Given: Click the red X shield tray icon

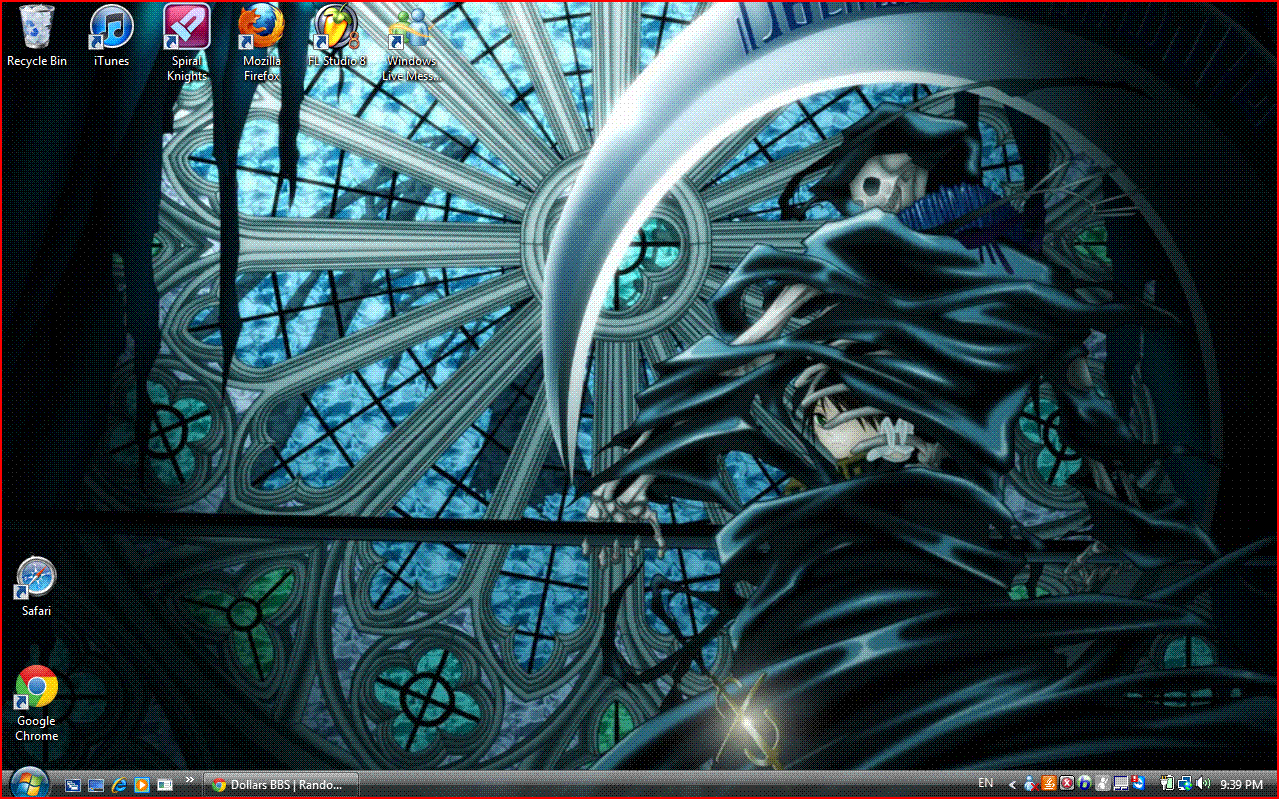Looking at the screenshot, I should [1067, 783].
